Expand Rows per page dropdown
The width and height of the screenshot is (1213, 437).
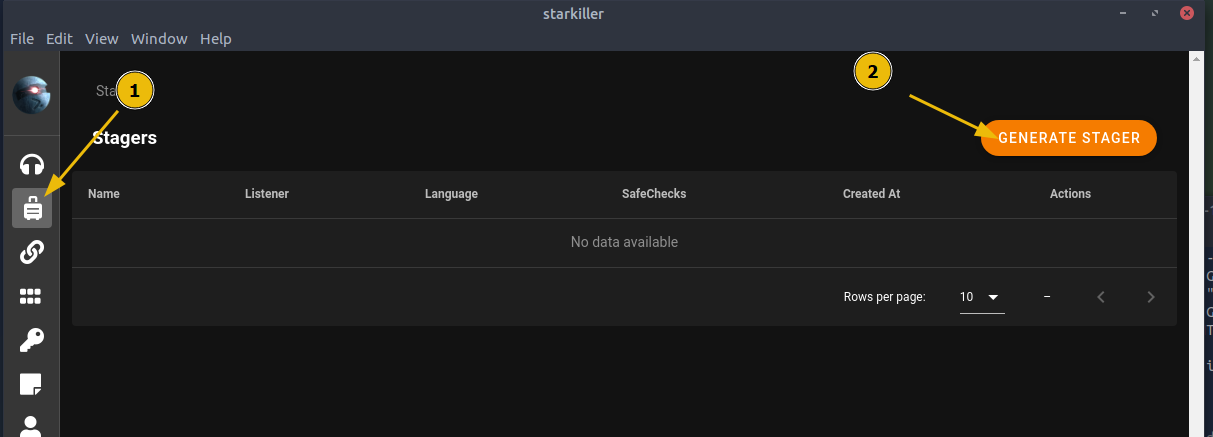click(982, 297)
